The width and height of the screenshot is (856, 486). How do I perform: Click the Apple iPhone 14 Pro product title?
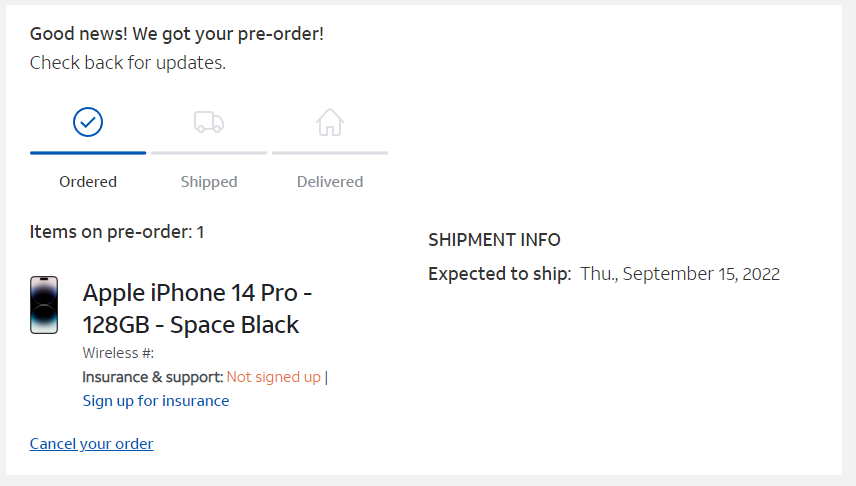pyautogui.click(x=197, y=309)
